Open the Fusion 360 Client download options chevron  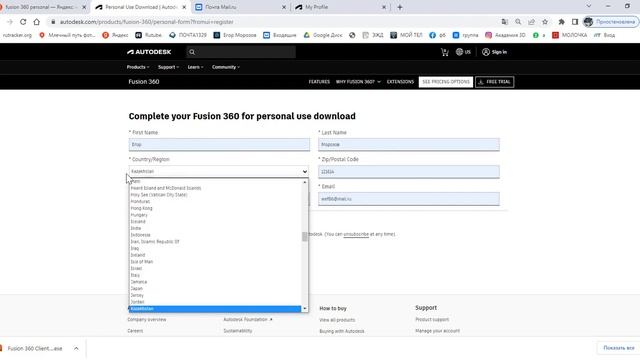coord(76,348)
